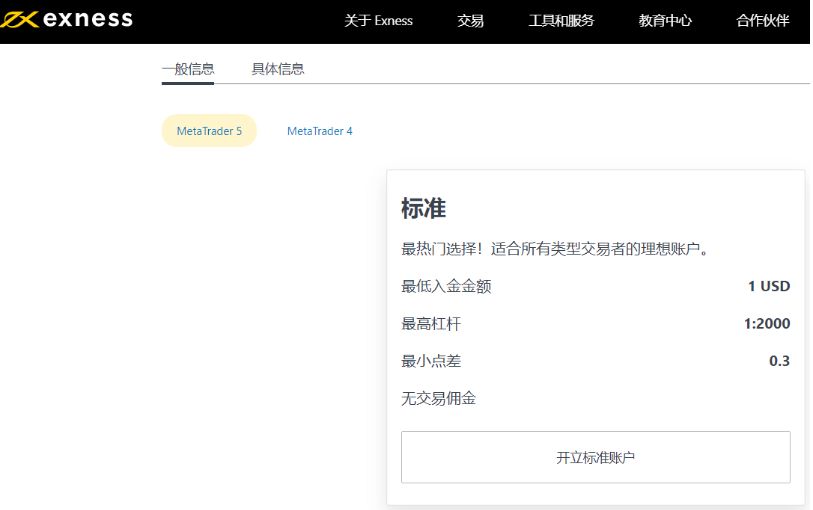Image resolution: width=813 pixels, height=510 pixels.
Task: Switch to the 一般信息 tab
Action: (x=188, y=69)
